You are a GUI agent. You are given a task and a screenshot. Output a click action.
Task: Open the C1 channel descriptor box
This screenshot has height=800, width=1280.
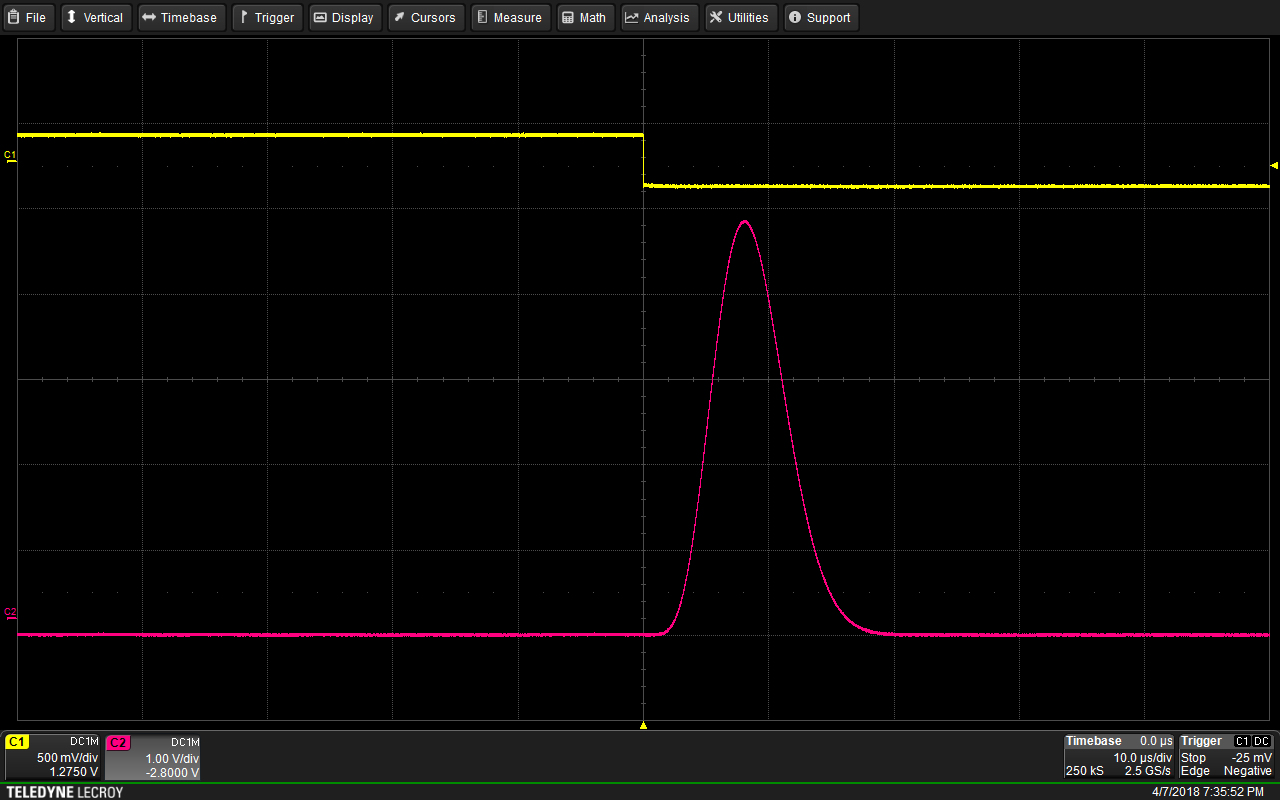[x=53, y=756]
